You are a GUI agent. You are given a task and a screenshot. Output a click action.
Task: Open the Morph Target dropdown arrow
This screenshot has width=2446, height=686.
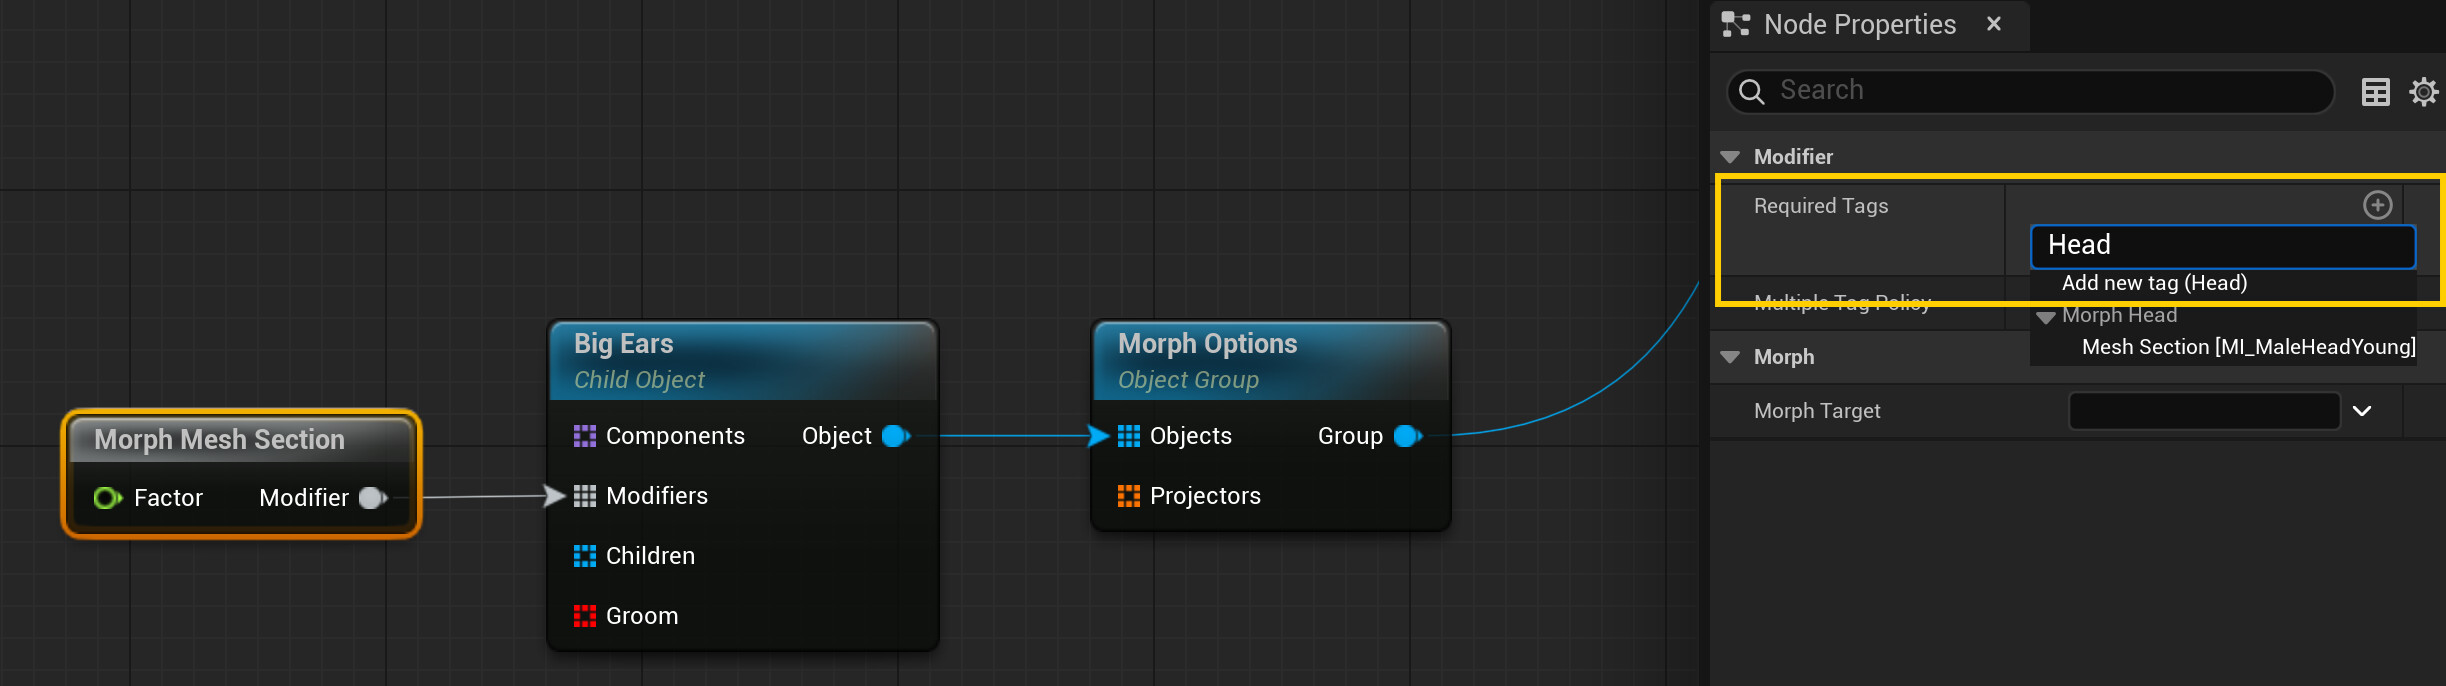(2362, 411)
